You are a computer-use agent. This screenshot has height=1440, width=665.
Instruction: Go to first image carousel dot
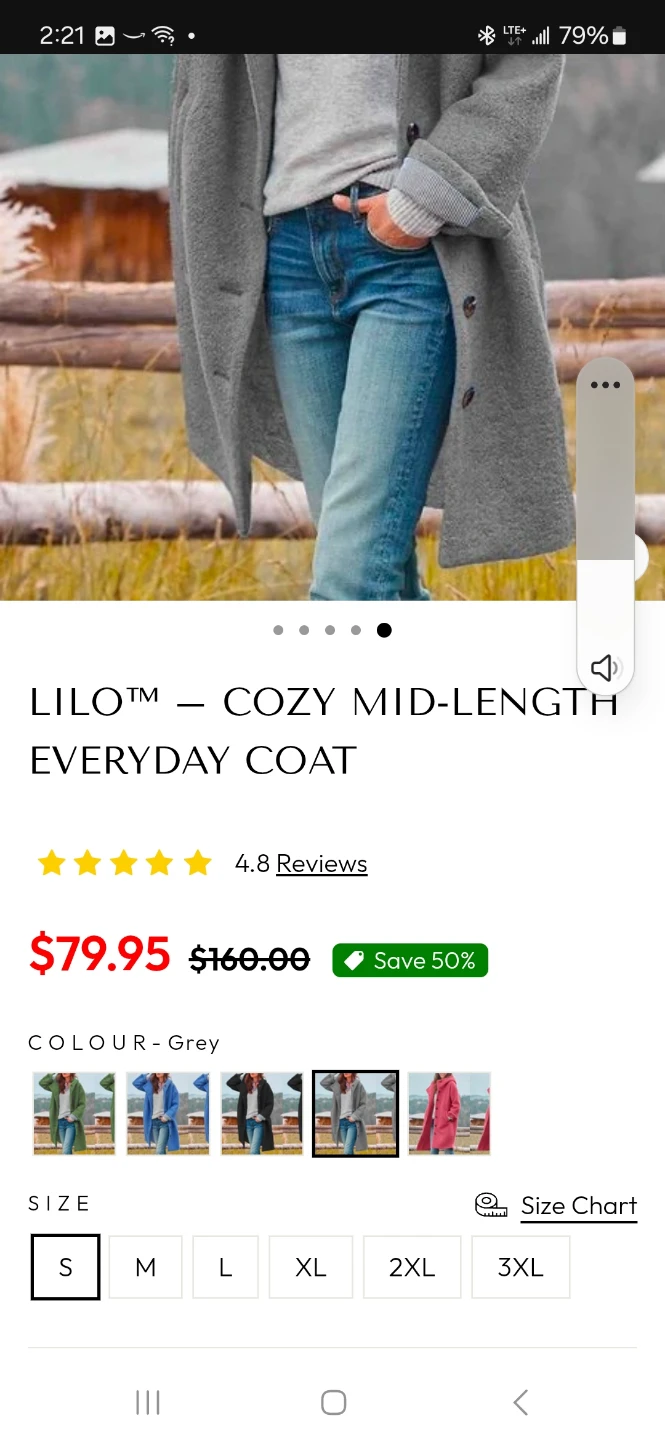click(278, 630)
